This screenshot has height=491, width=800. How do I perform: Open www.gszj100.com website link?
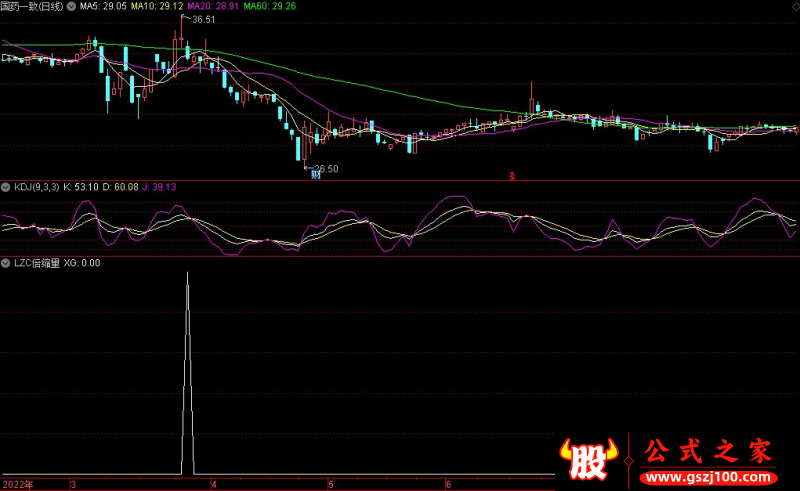712,471
